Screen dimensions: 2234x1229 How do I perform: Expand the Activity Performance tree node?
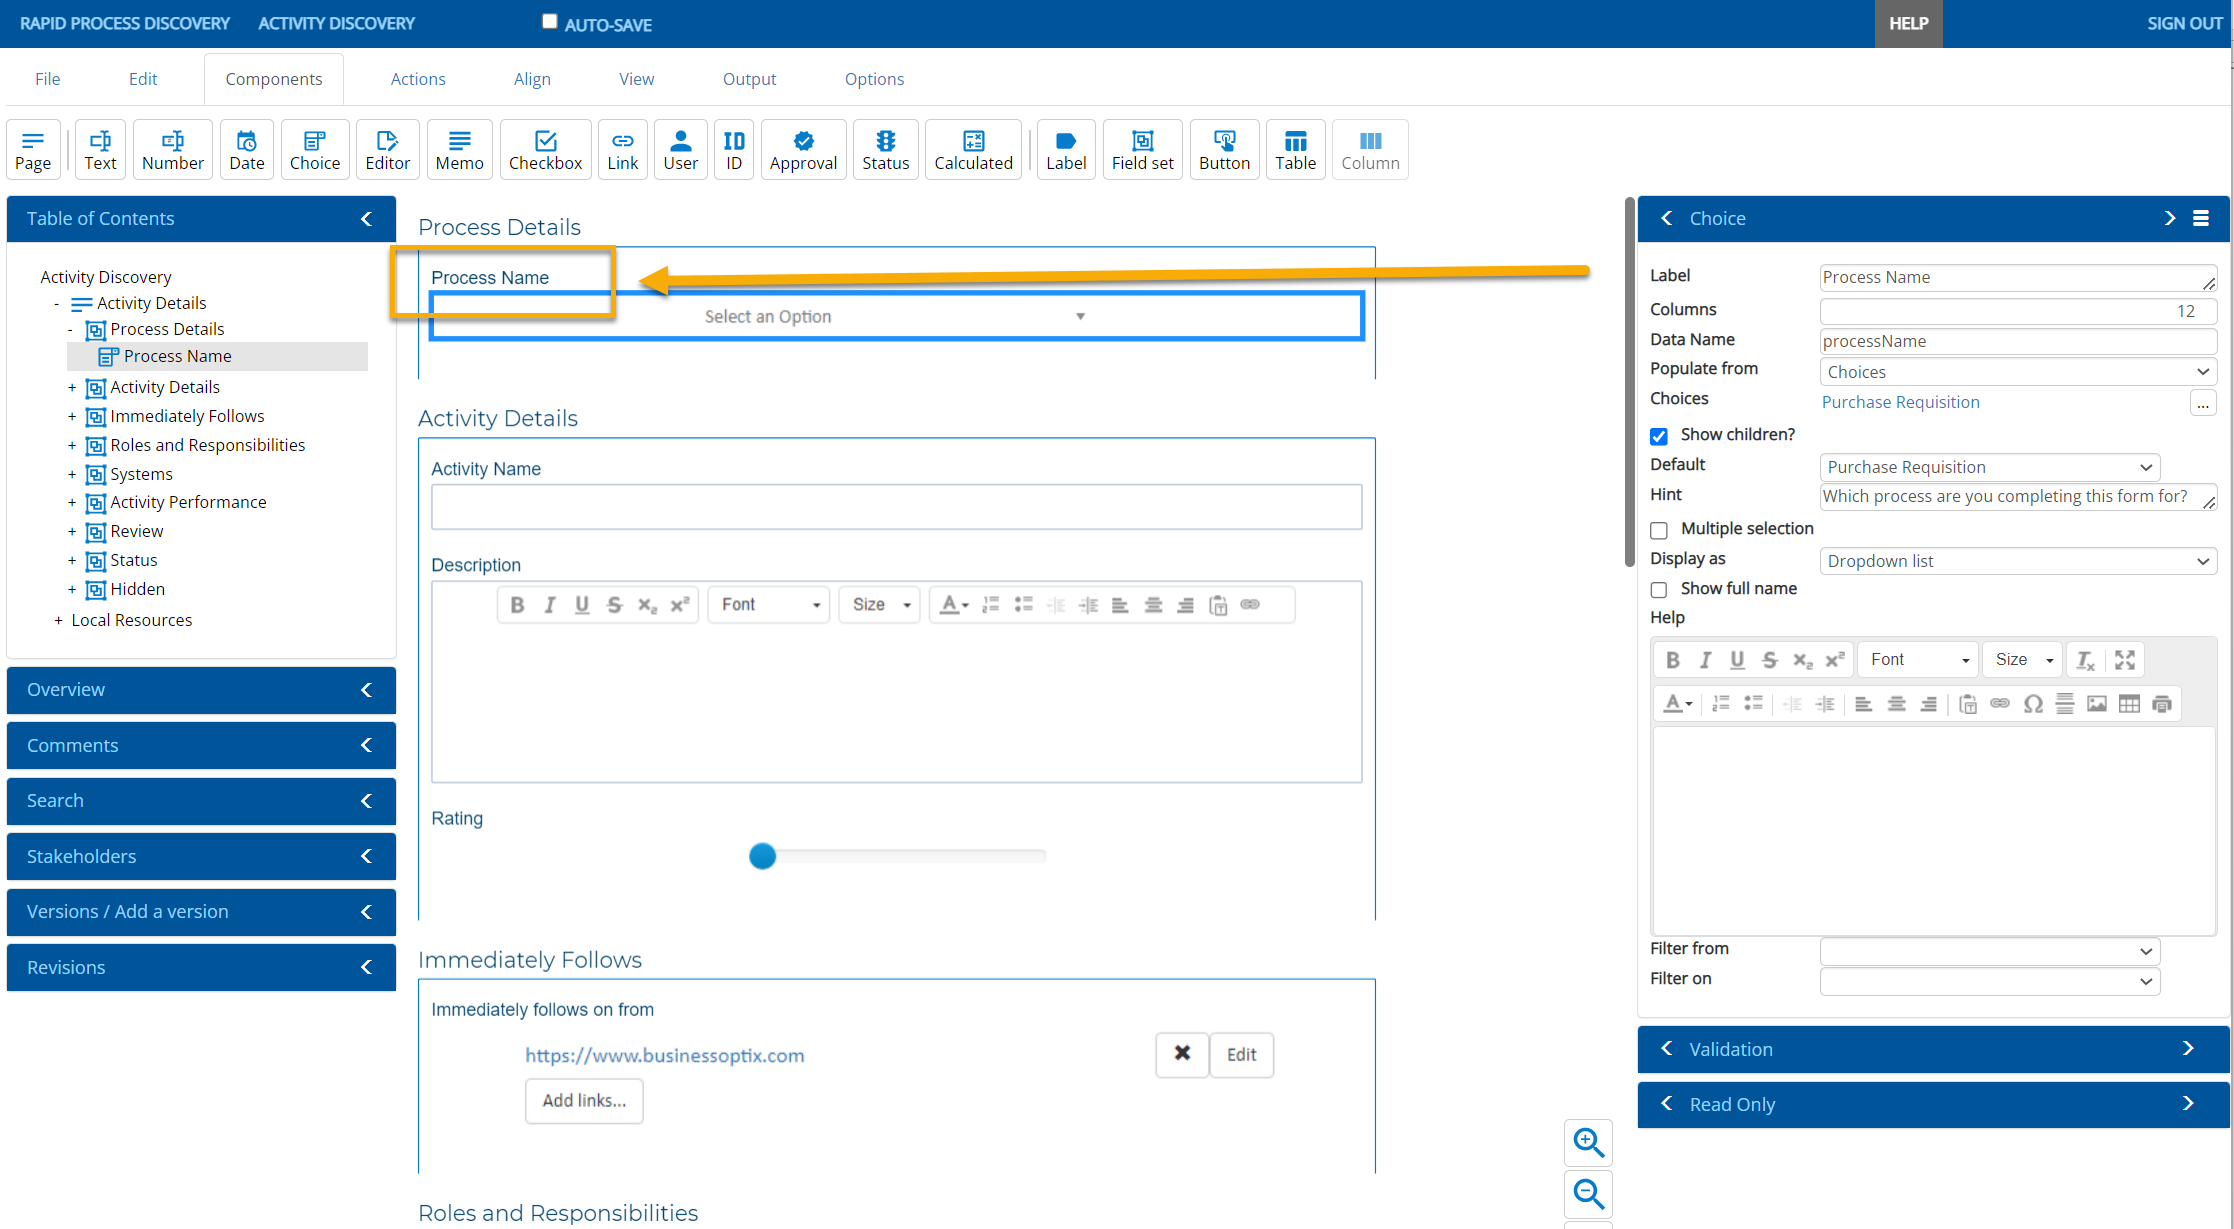click(72, 502)
